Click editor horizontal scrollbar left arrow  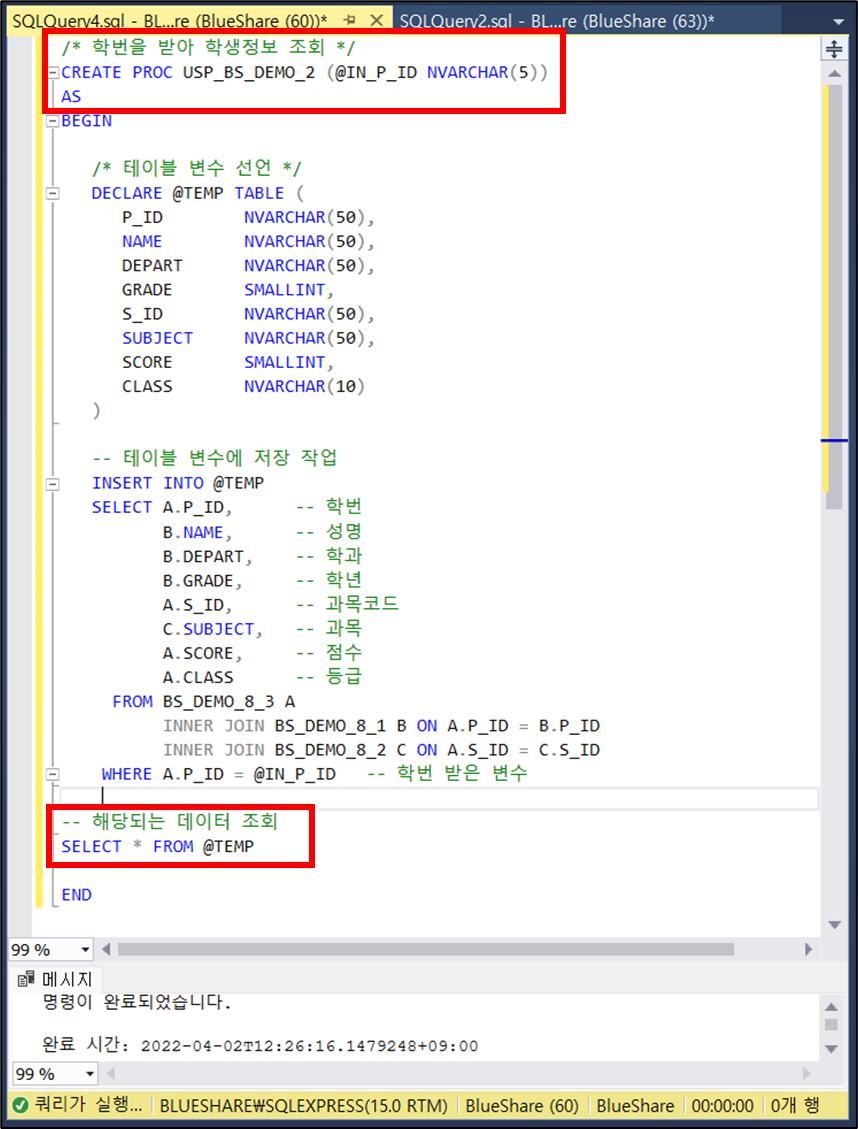[107, 949]
